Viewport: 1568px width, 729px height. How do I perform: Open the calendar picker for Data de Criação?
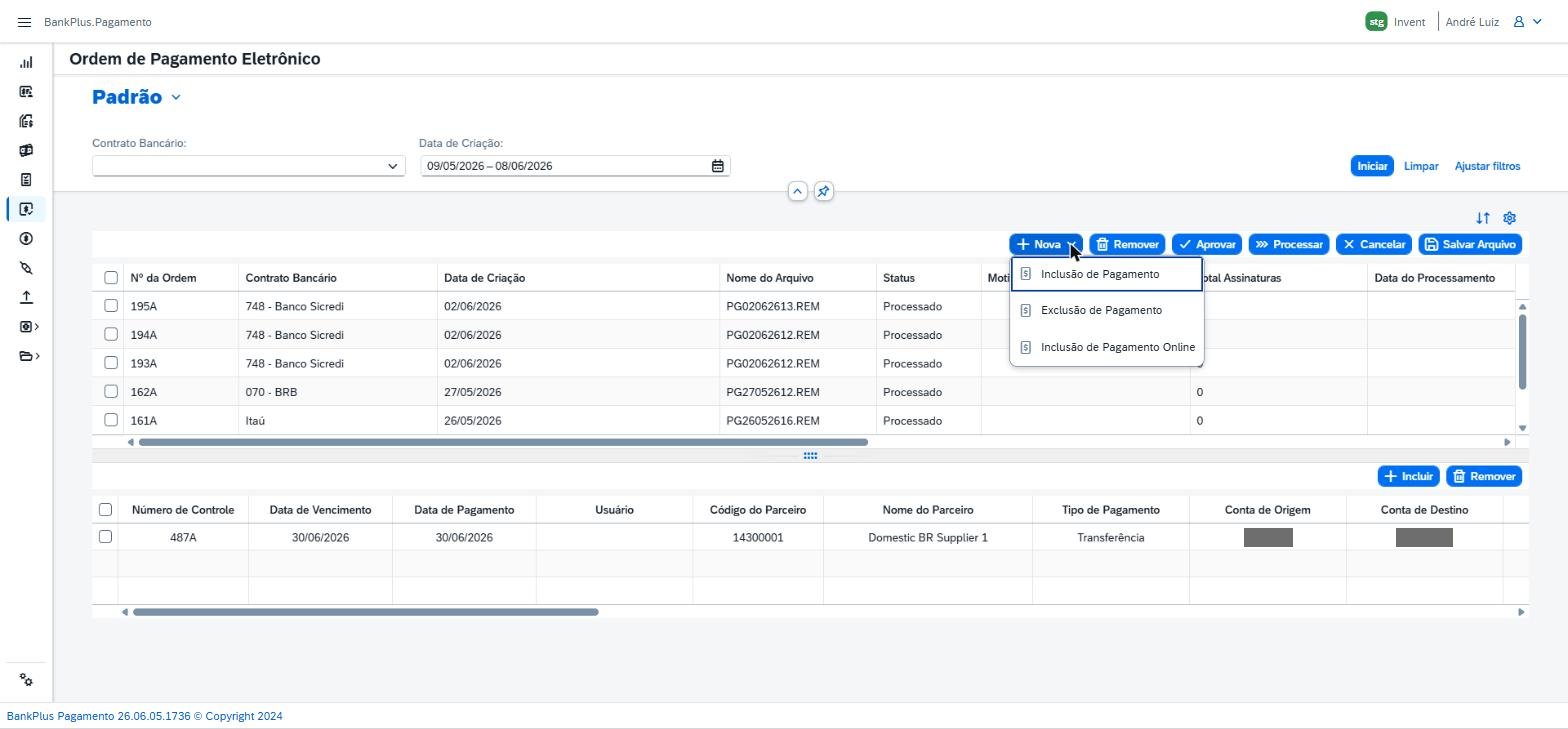(x=717, y=166)
